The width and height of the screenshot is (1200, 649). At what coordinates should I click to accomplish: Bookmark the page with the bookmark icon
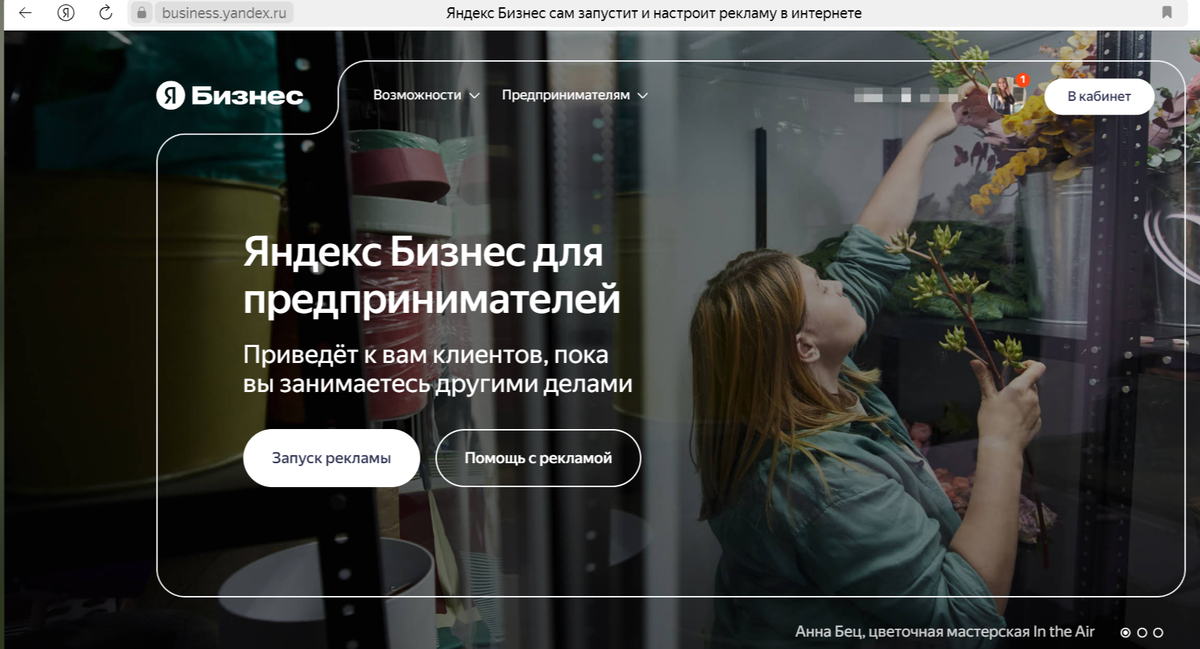[x=1167, y=13]
